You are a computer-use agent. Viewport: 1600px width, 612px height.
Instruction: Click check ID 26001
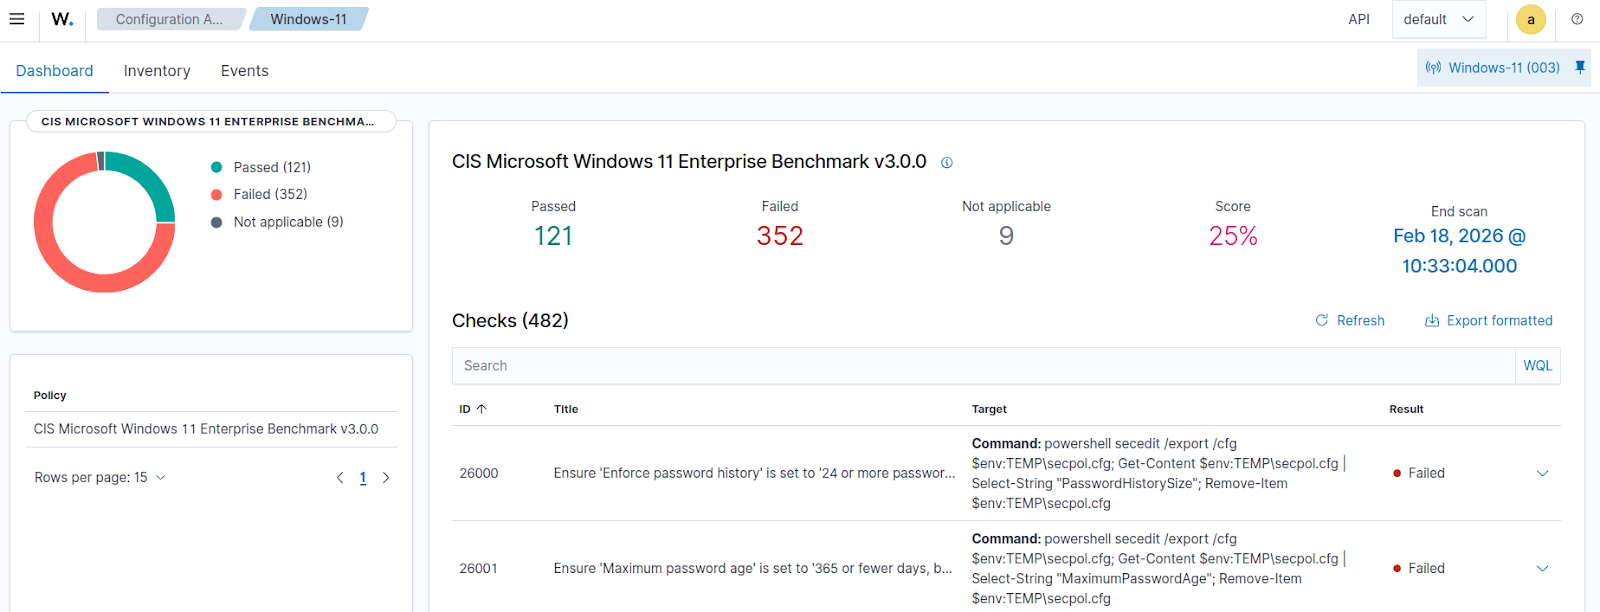479,569
